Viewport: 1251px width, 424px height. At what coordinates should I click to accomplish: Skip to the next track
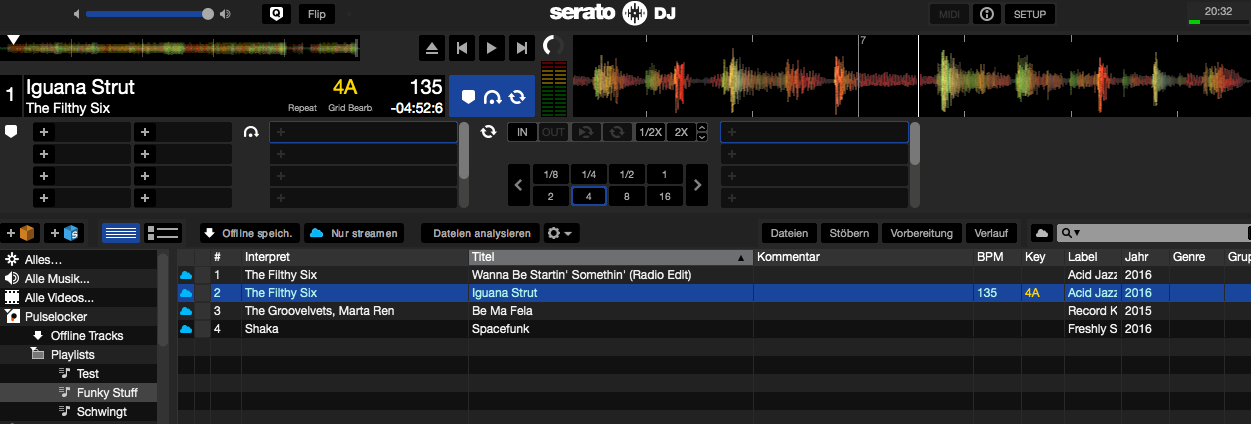(521, 47)
